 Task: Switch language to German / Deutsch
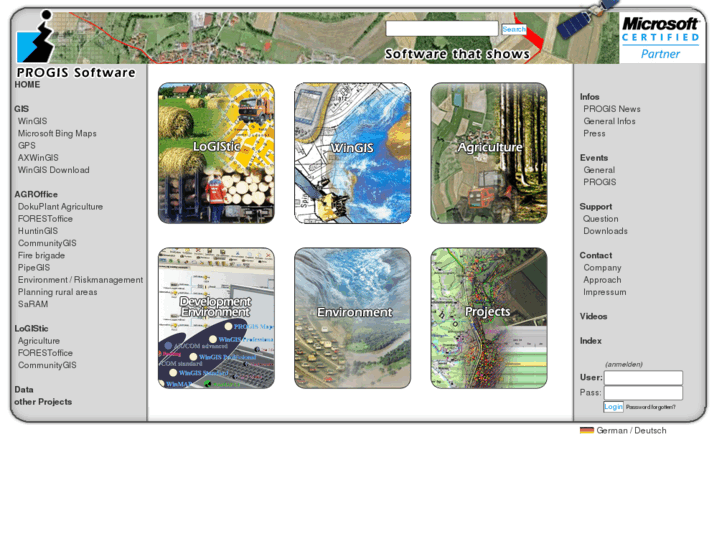[x=631, y=430]
